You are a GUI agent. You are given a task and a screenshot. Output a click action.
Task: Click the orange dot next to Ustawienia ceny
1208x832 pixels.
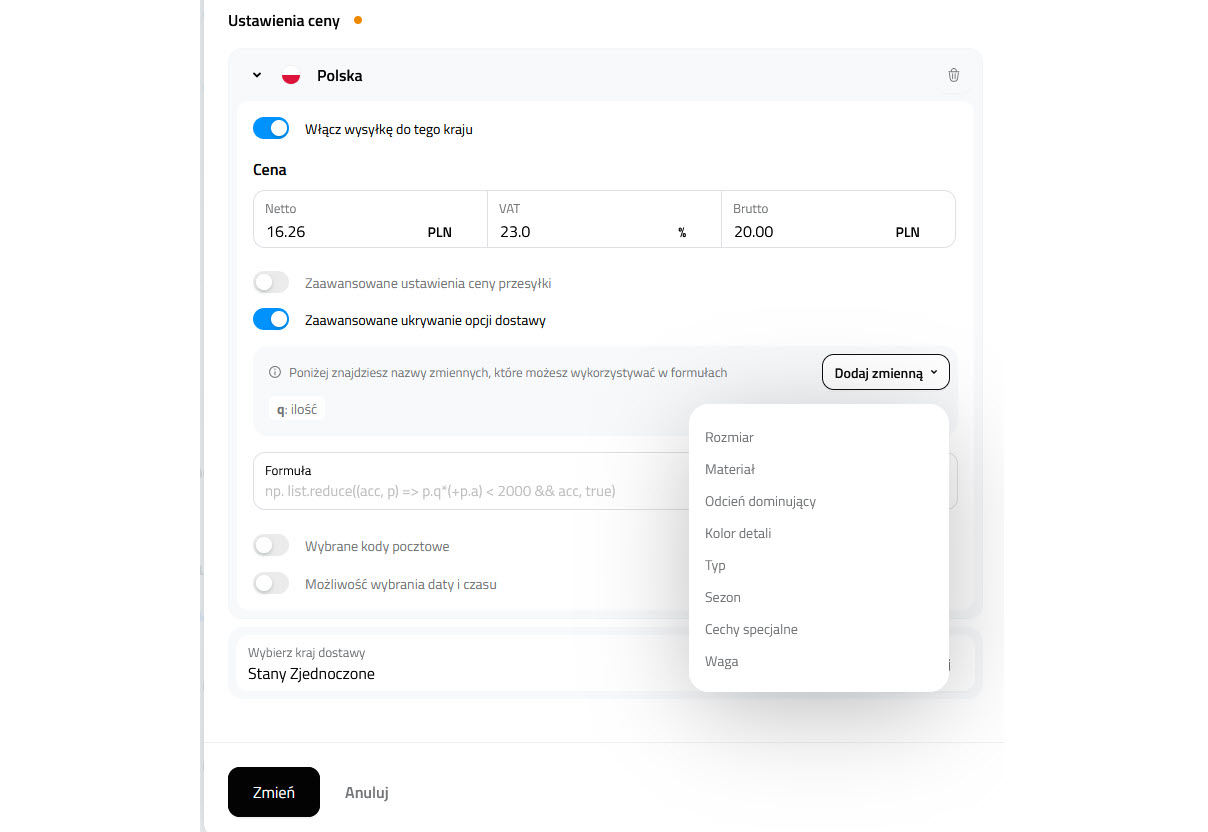point(358,20)
